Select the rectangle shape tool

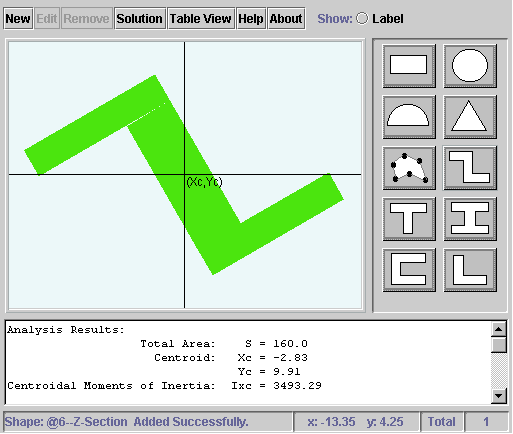[409, 66]
